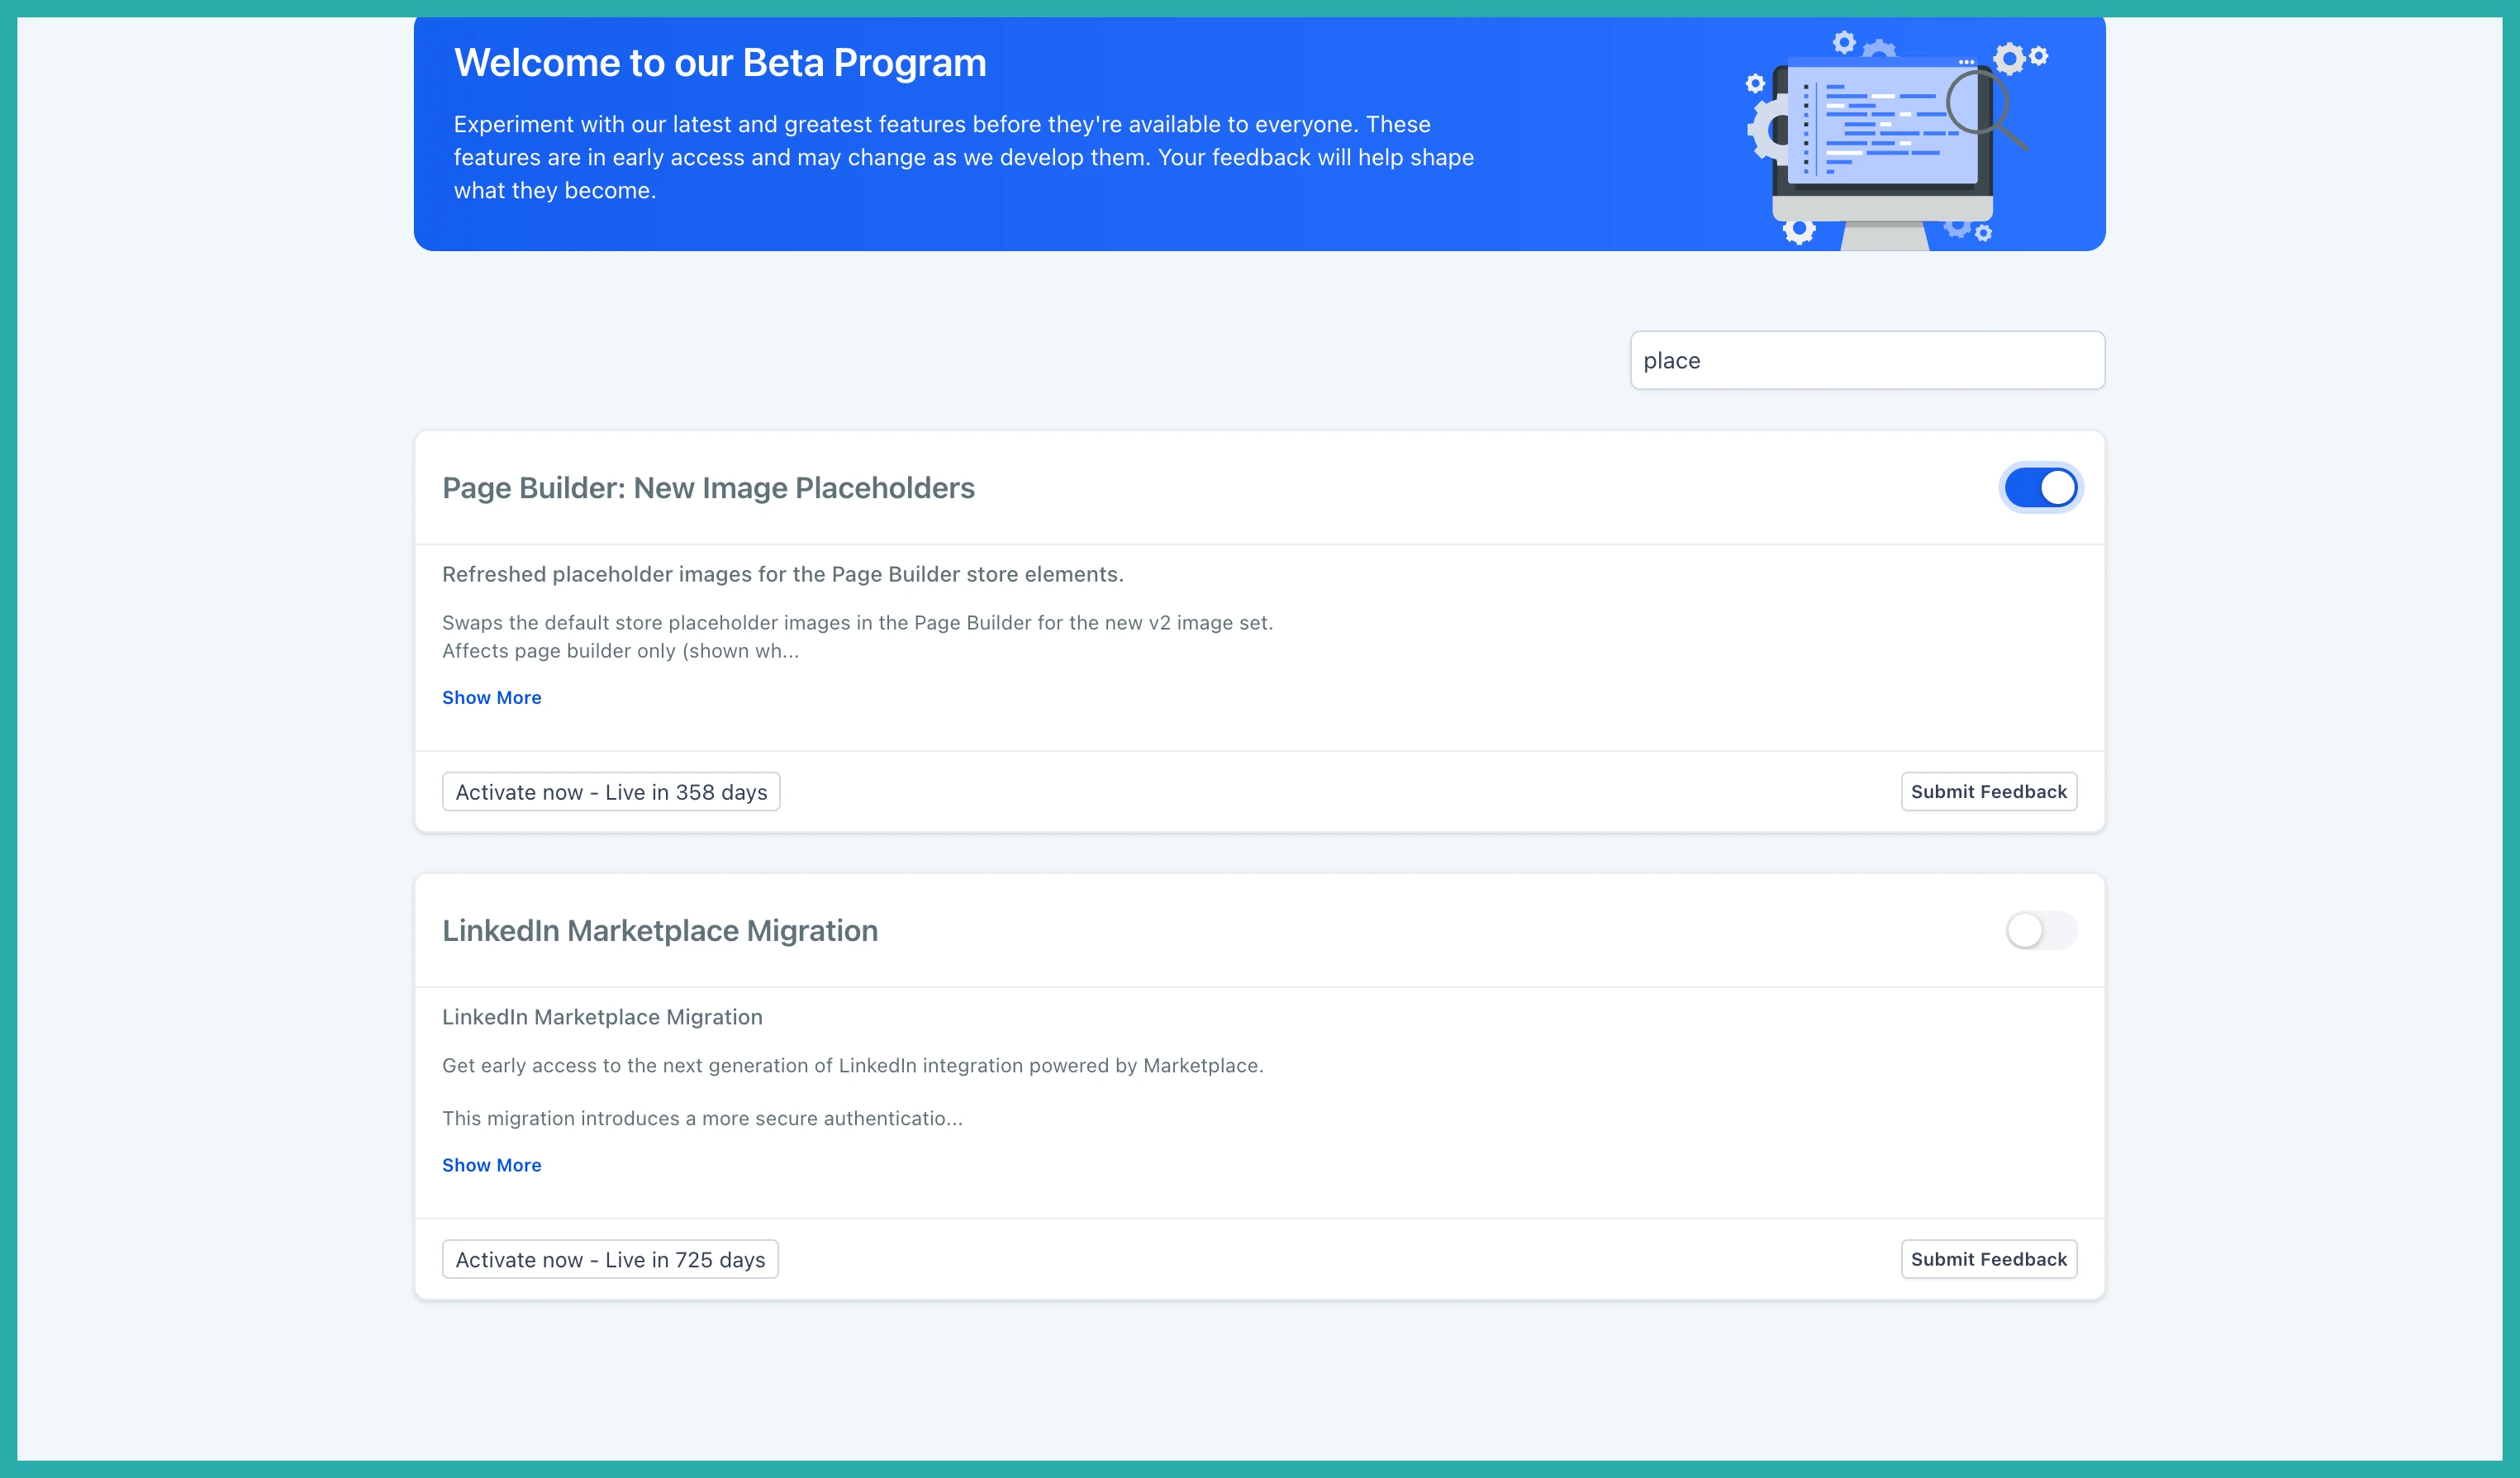Viewport: 2520px width, 1478px height.
Task: Disable Page Builder New Image Placeholders toggle
Action: tap(2040, 488)
